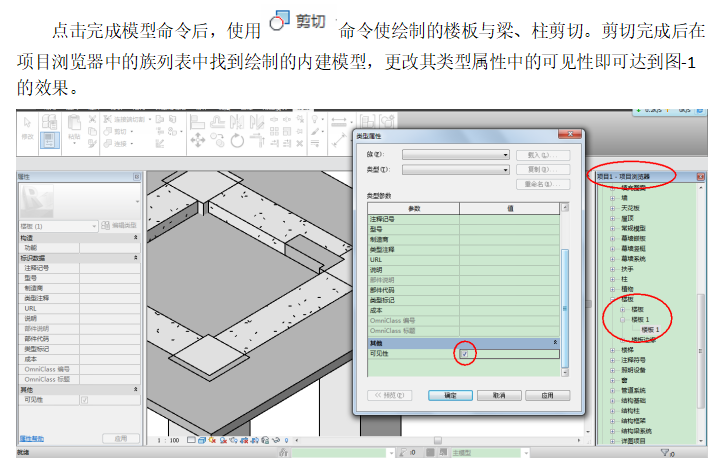Click the Mirror pick-axis icon
Screen dimensions: 717x473
click(x=237, y=122)
